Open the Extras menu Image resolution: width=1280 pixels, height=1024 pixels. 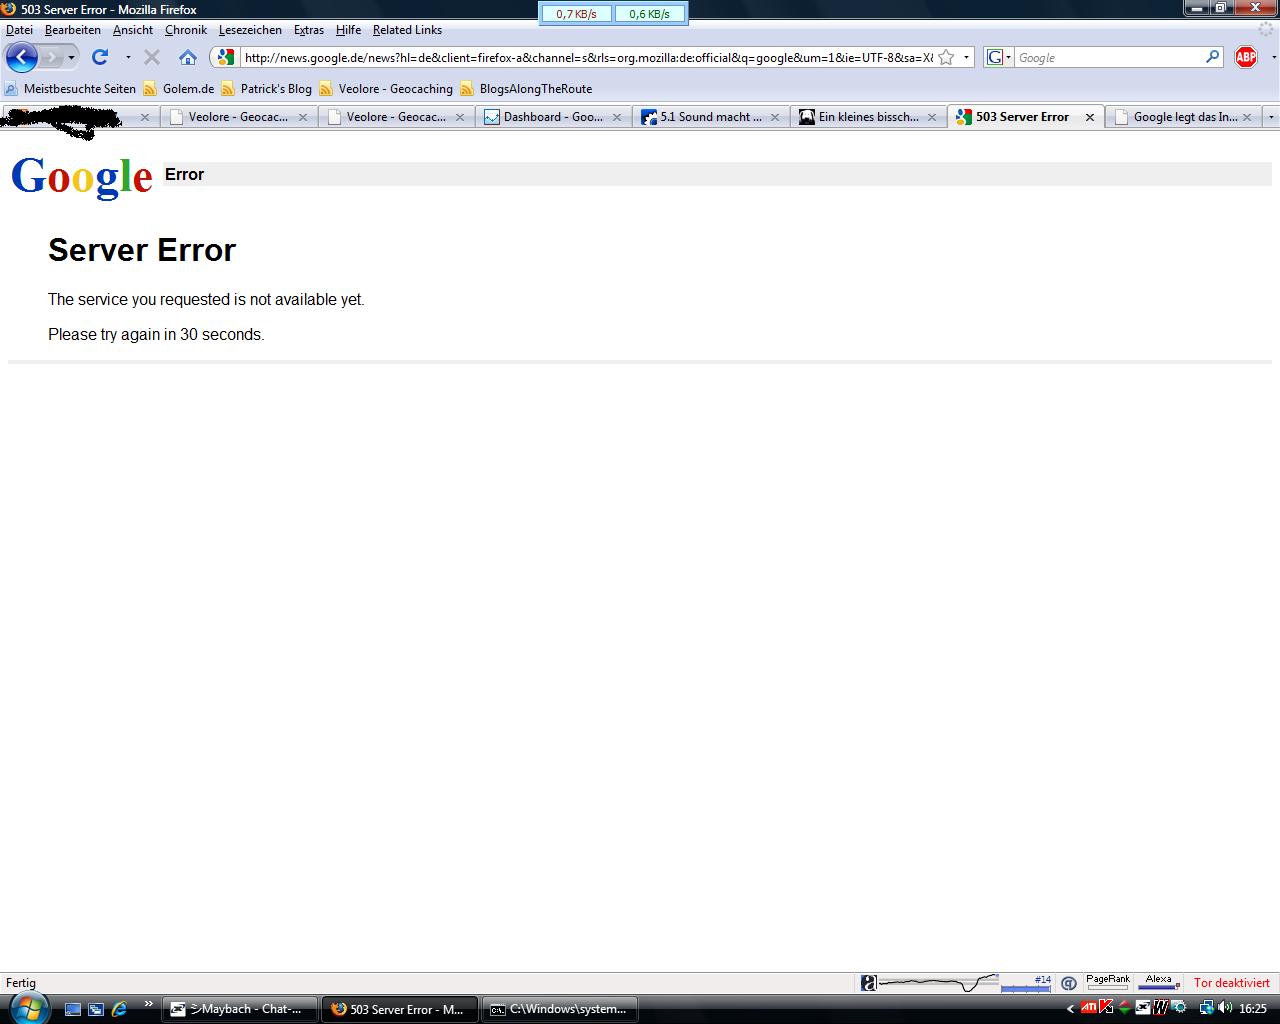[309, 30]
